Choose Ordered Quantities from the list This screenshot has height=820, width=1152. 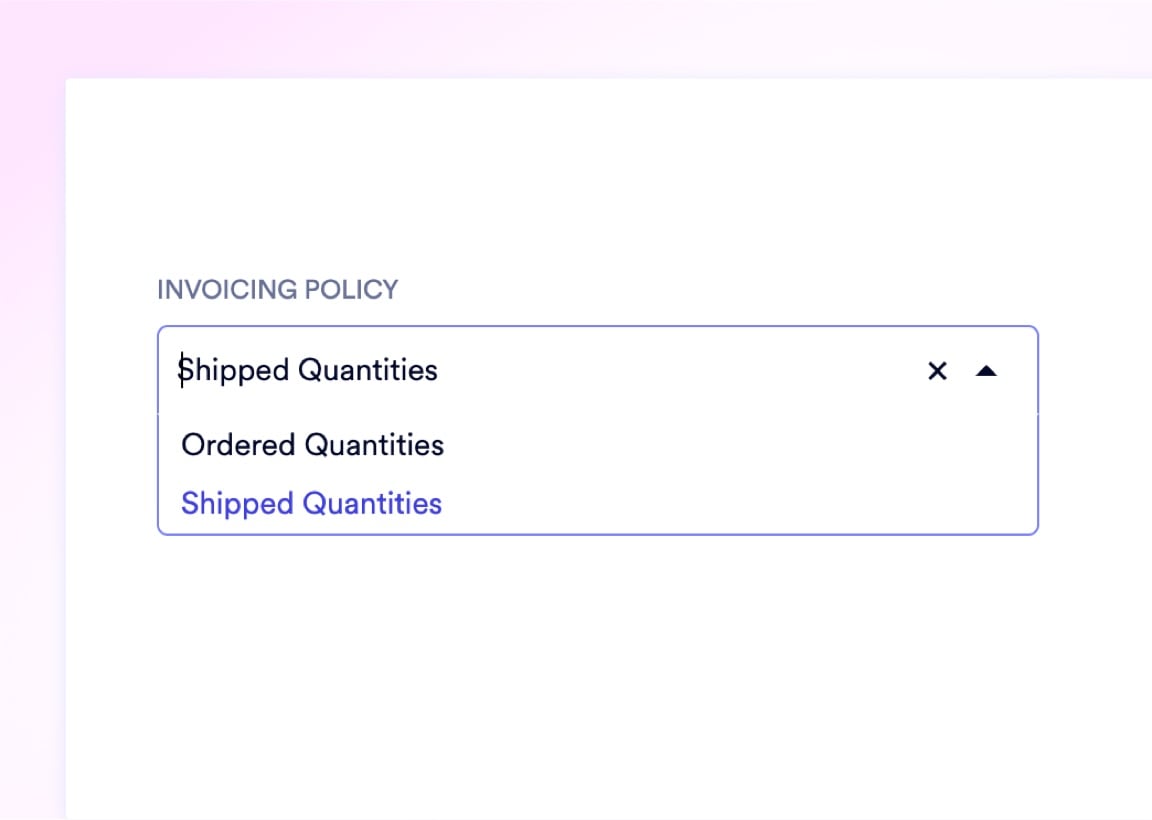click(x=312, y=445)
